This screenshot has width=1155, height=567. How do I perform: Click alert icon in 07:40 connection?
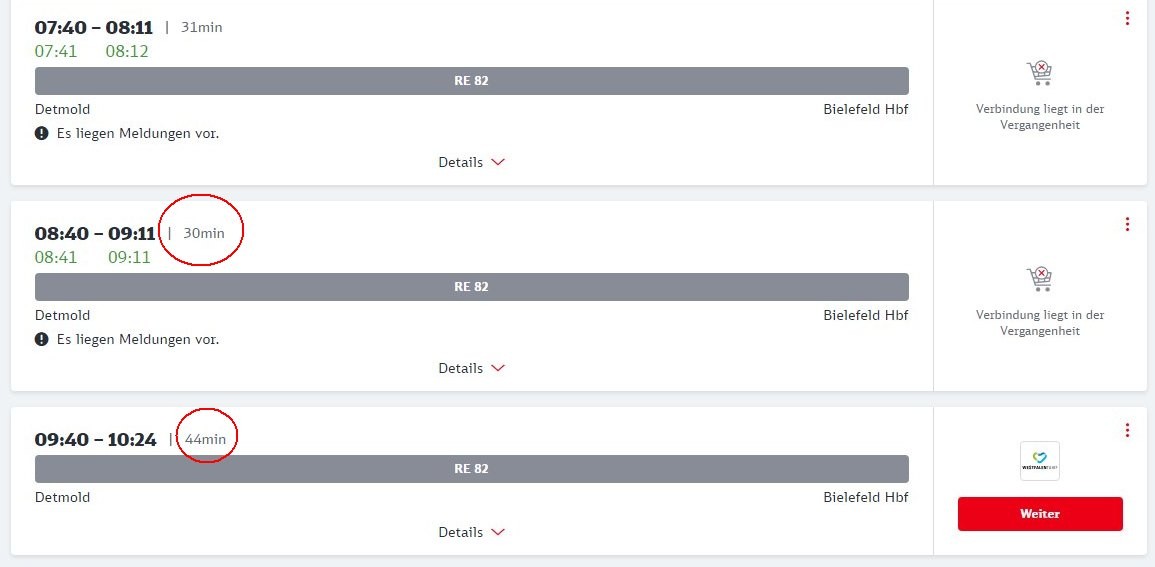pos(42,133)
